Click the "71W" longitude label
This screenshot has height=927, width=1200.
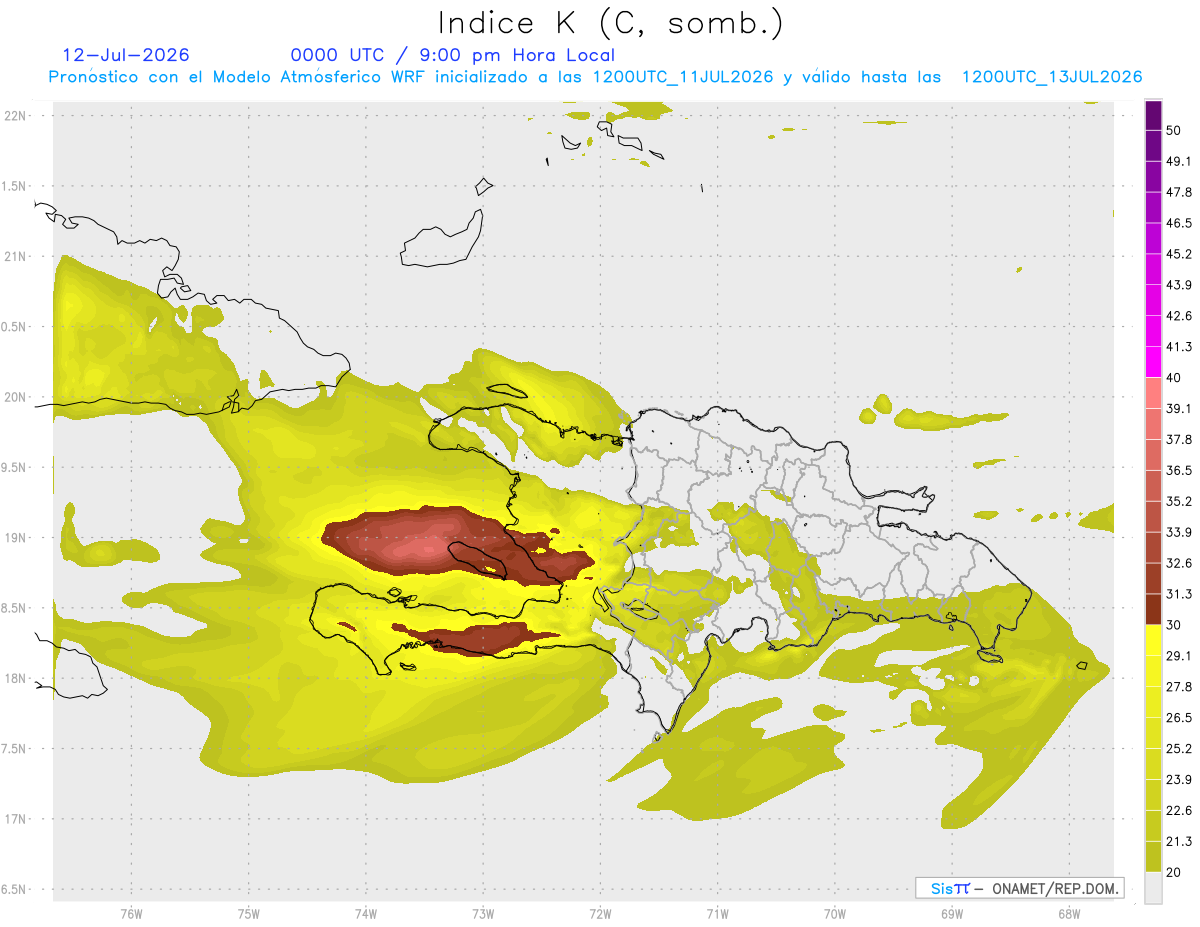[x=717, y=914]
